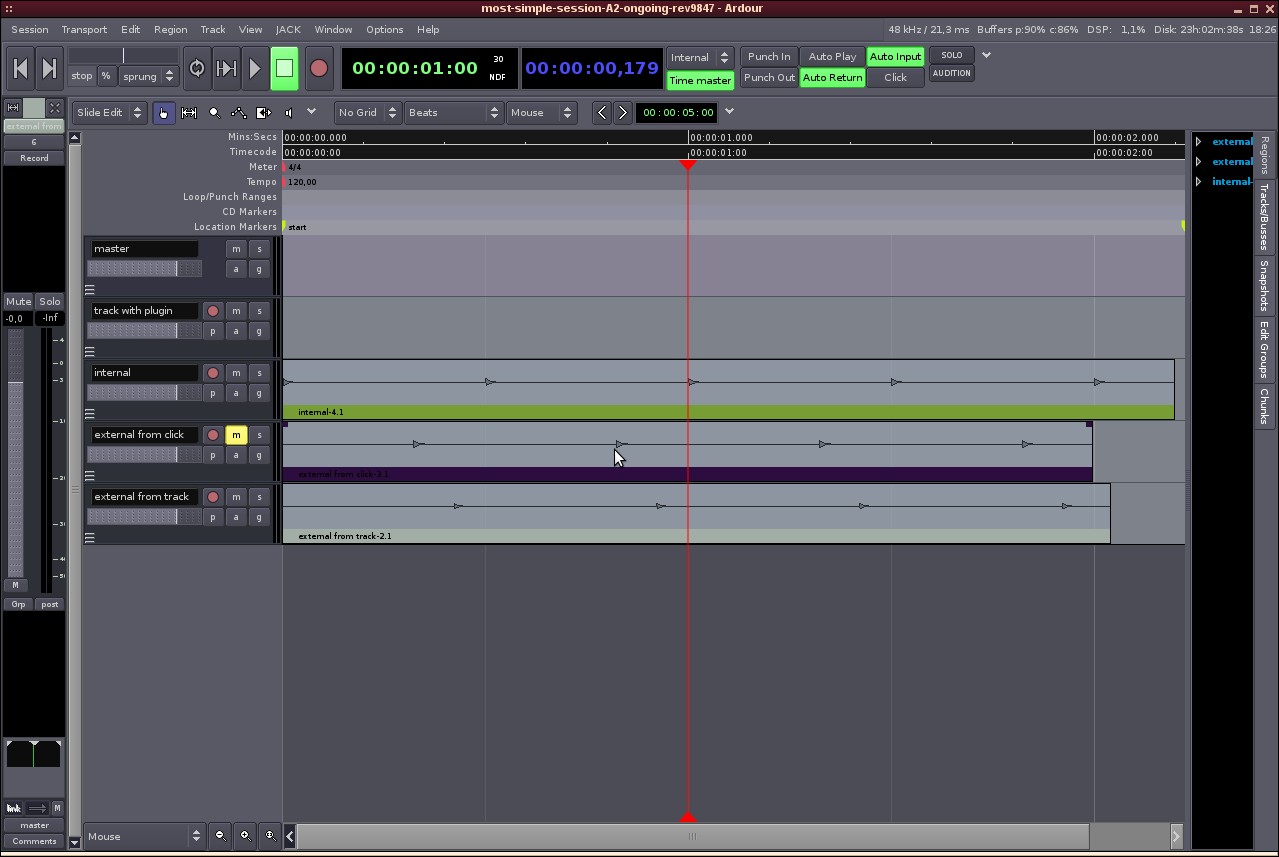Click the zoom out magnifier icon
The width and height of the screenshot is (1279, 857).
[x=221, y=836]
